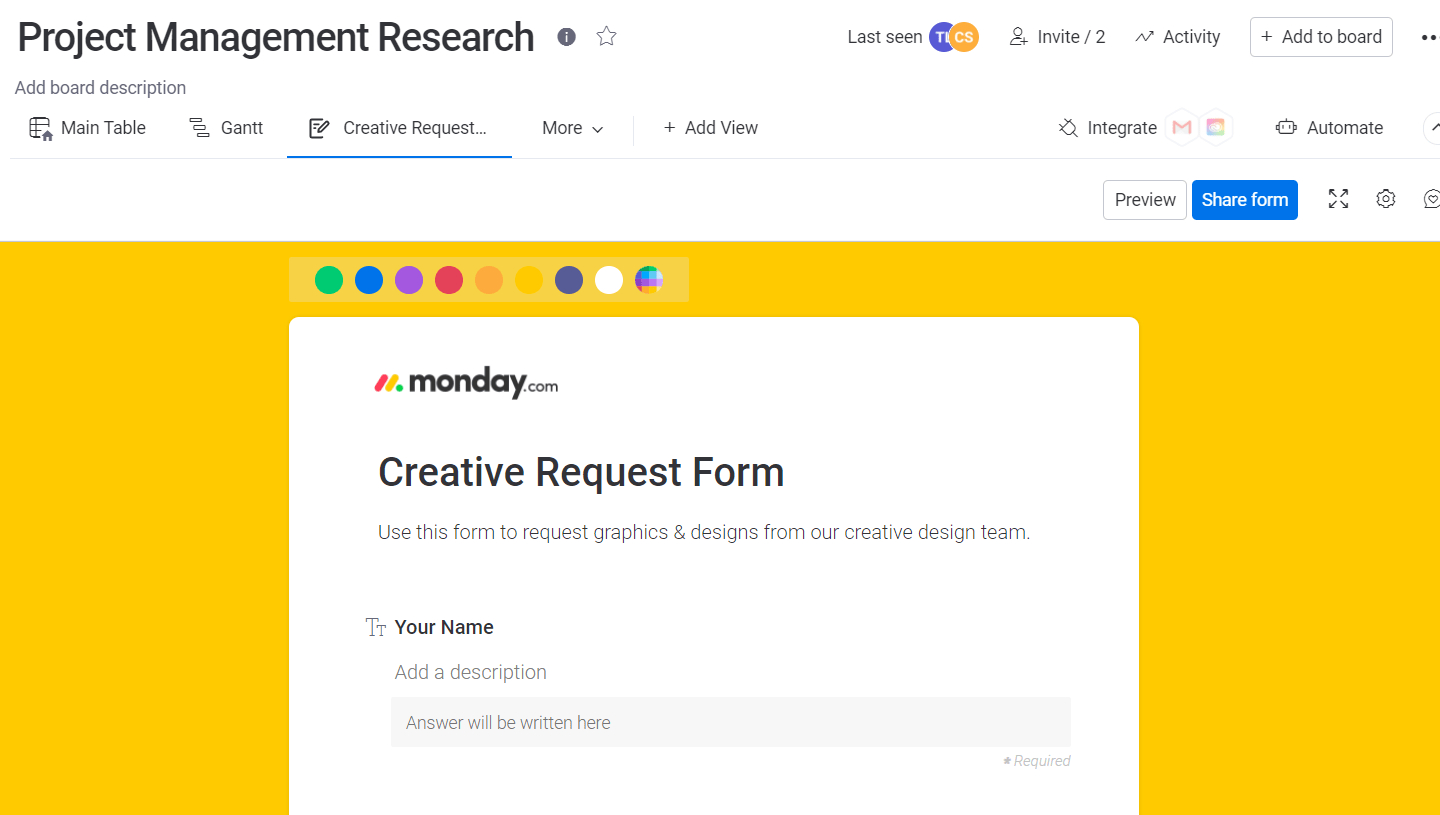Viewport: 1440px width, 815px height.
Task: Switch to the Gantt view tab
Action: tap(227, 128)
